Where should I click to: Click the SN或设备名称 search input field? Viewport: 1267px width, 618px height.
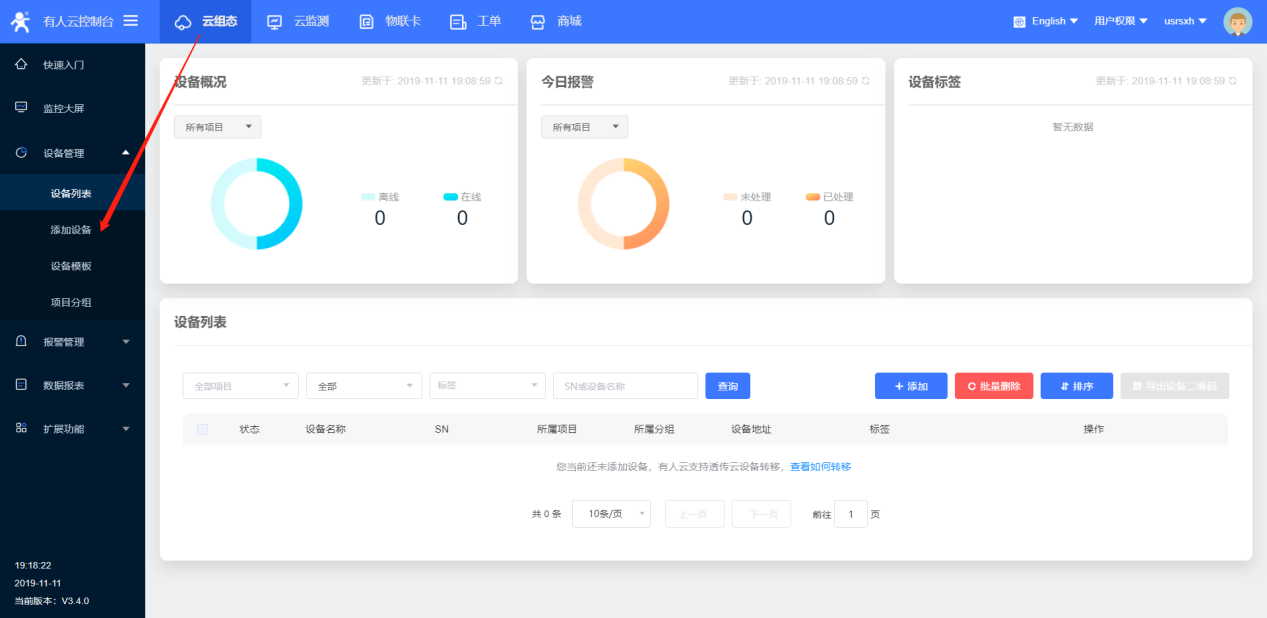(x=625, y=386)
